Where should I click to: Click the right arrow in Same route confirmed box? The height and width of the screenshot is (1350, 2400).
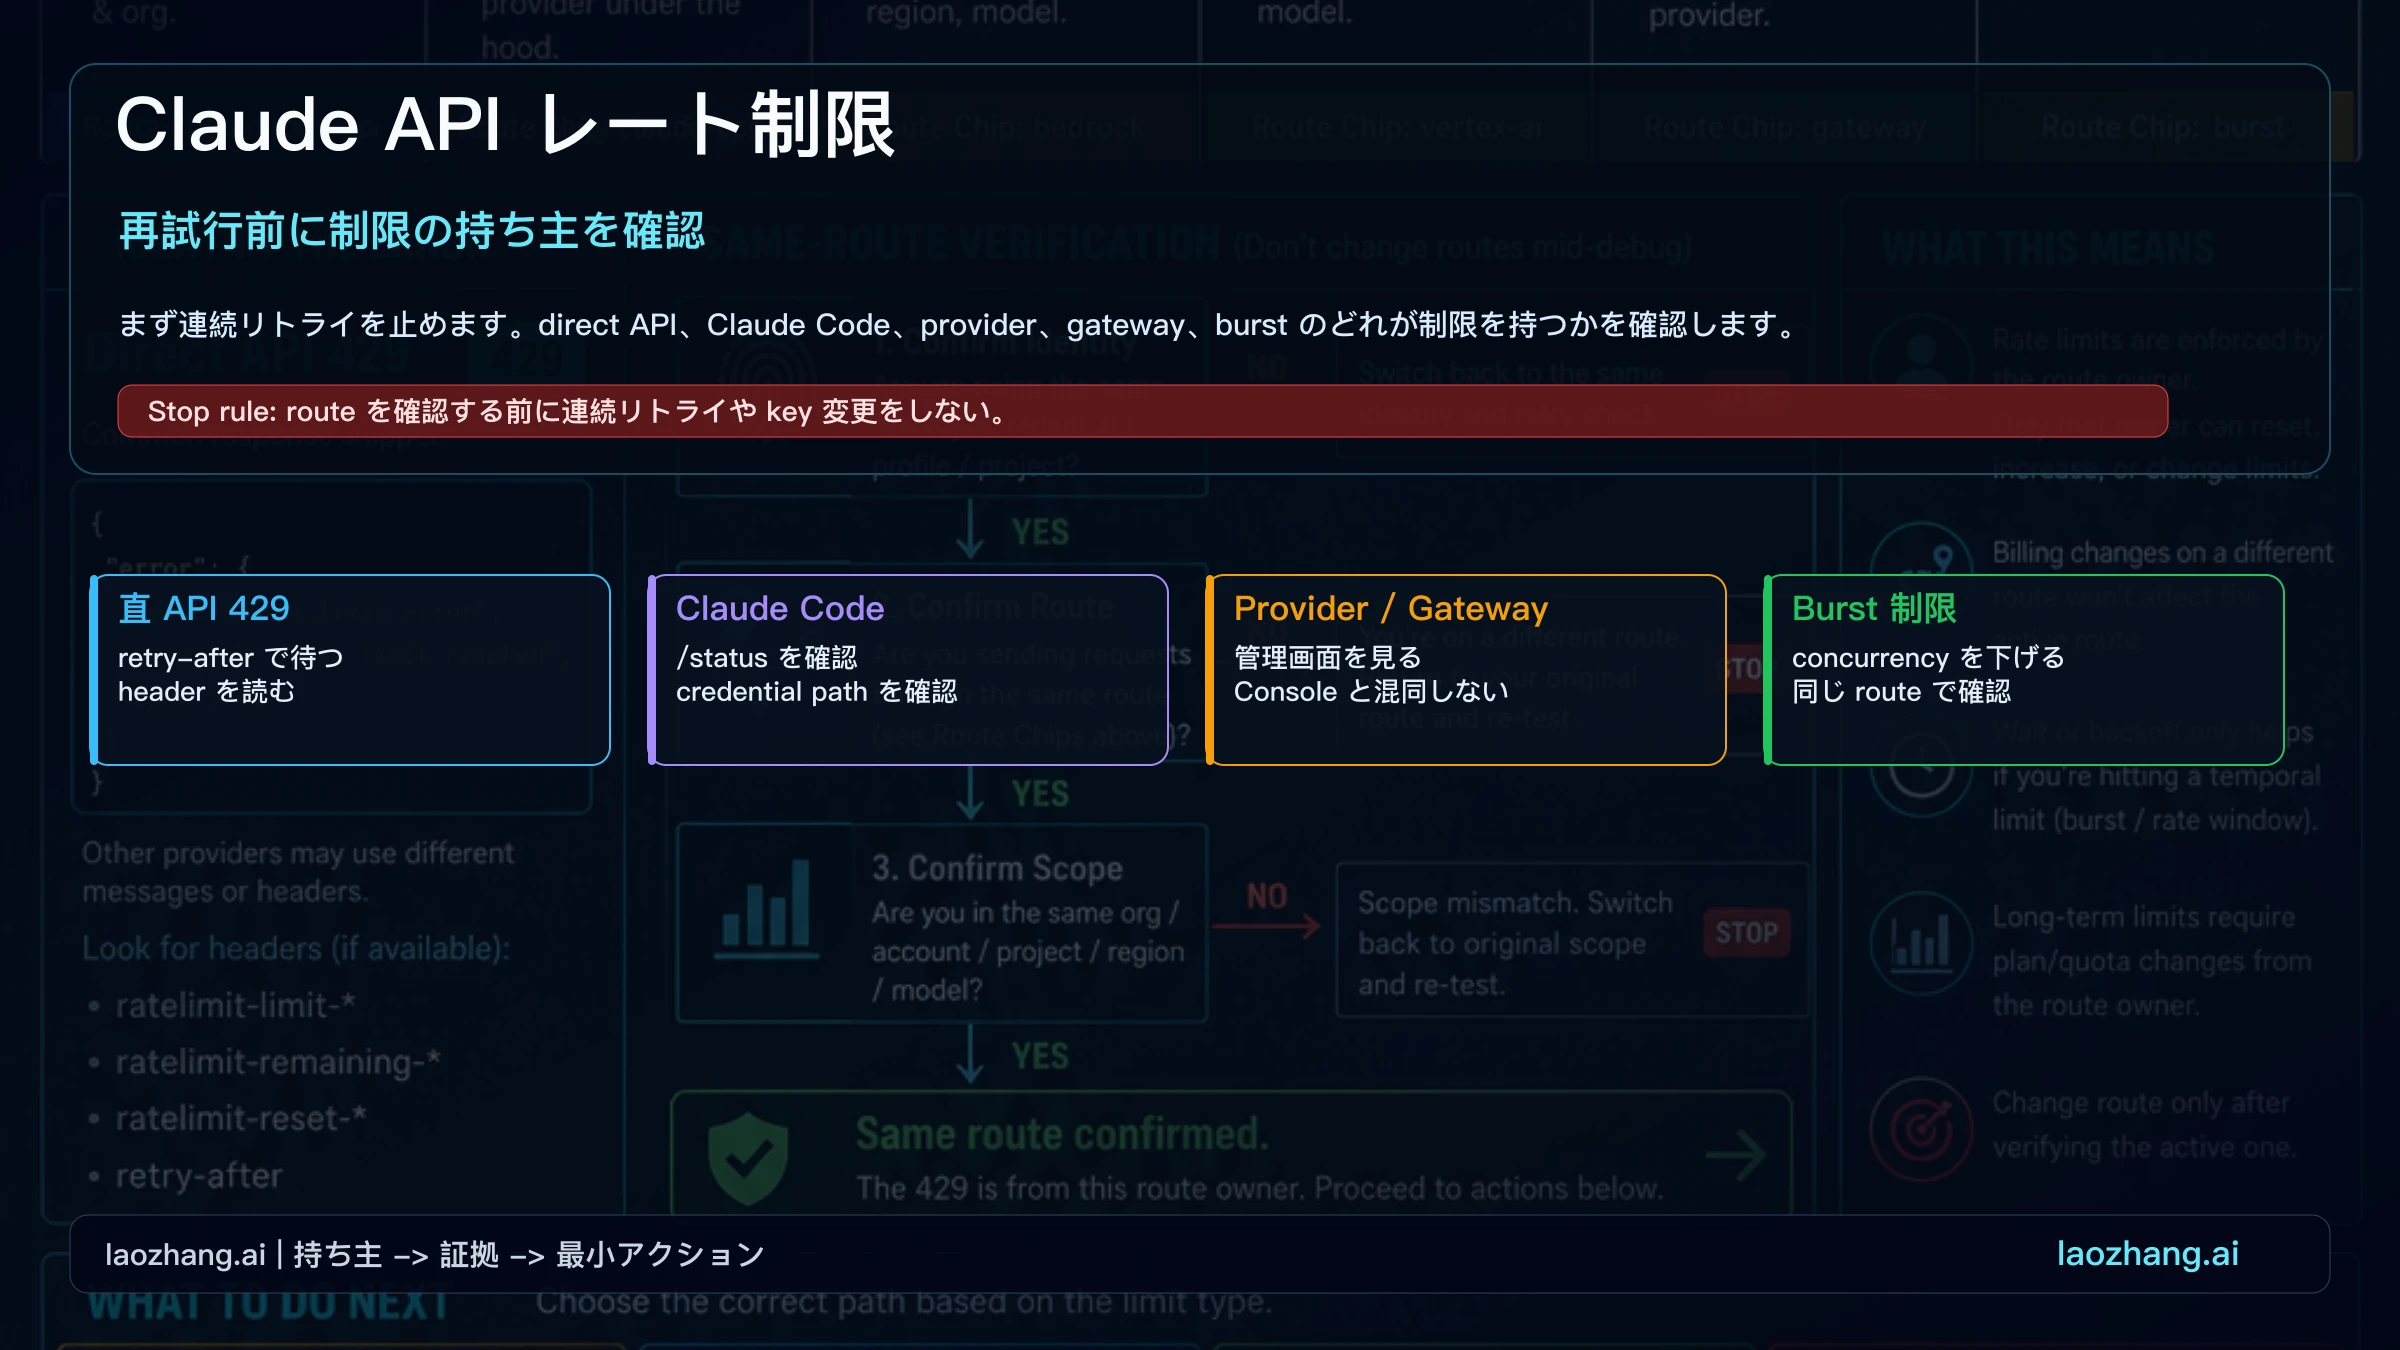1737,1155
